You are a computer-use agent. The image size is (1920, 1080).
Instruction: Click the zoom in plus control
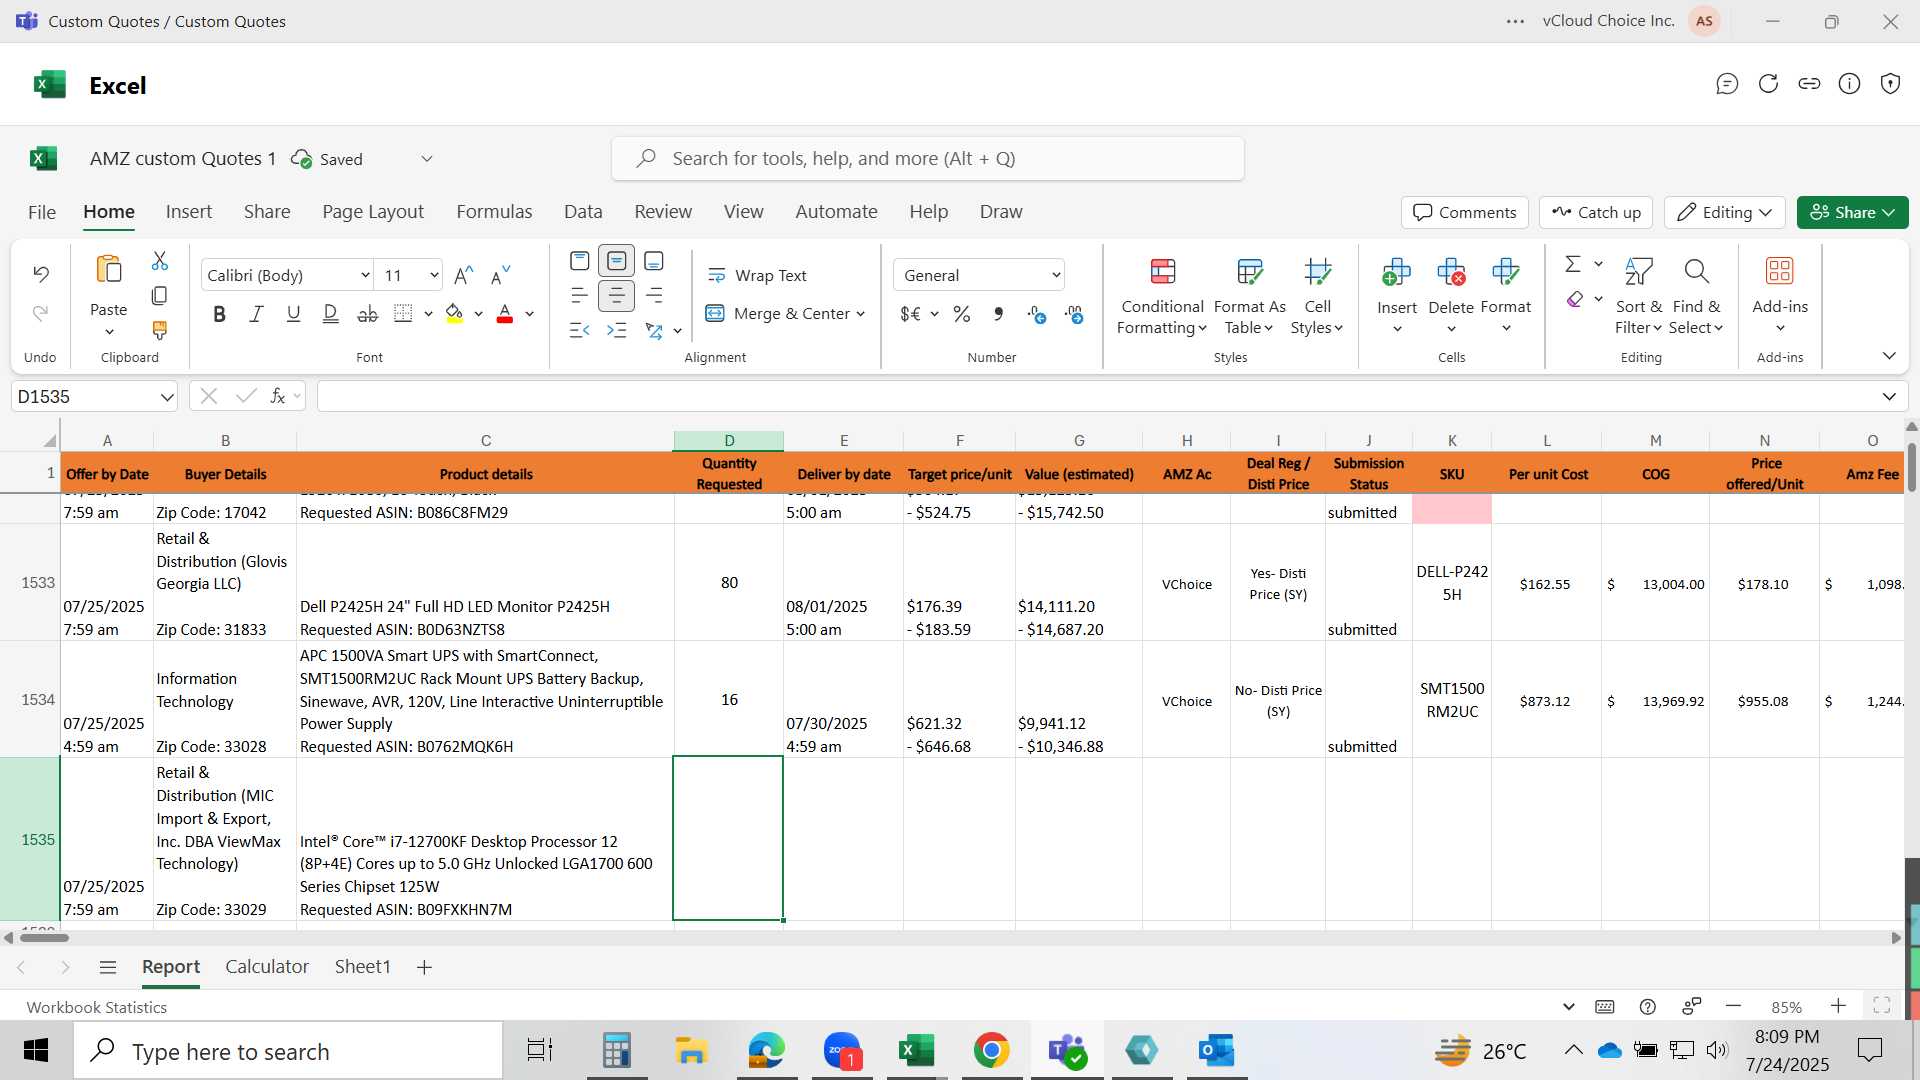[x=1838, y=1006]
